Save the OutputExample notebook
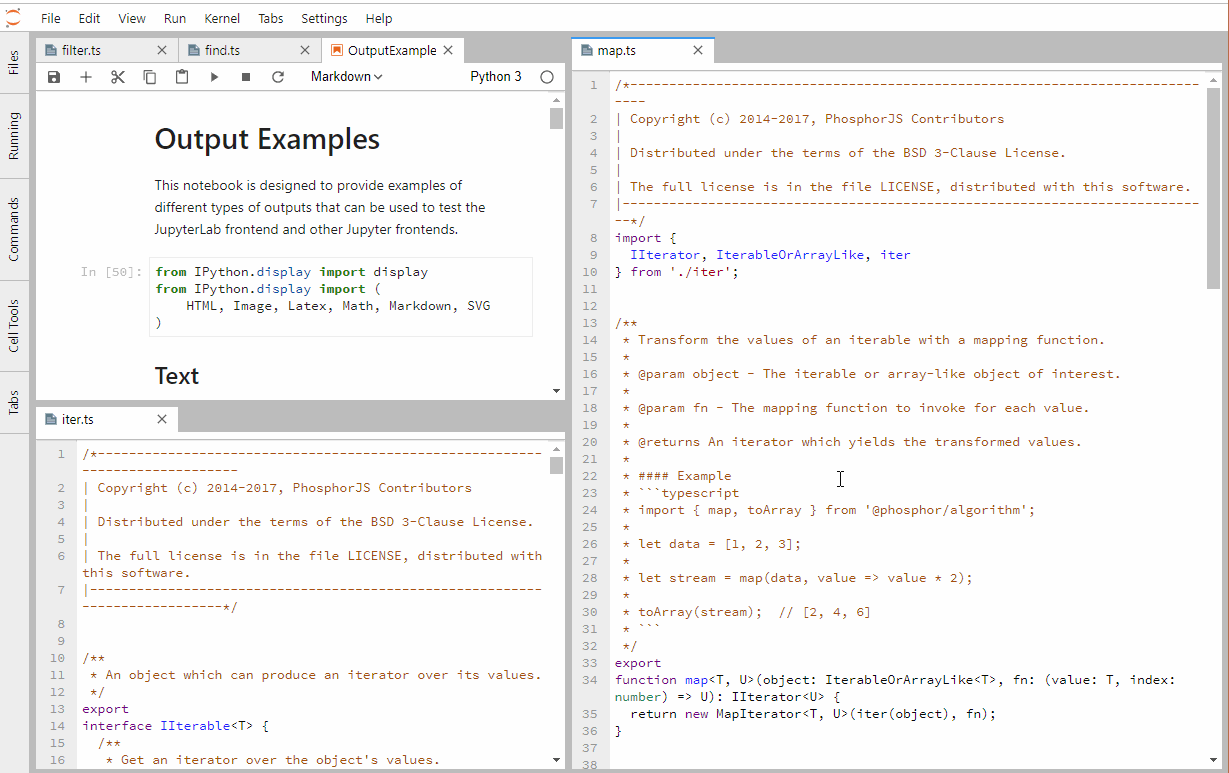The height and width of the screenshot is (773, 1229). click(x=53, y=76)
